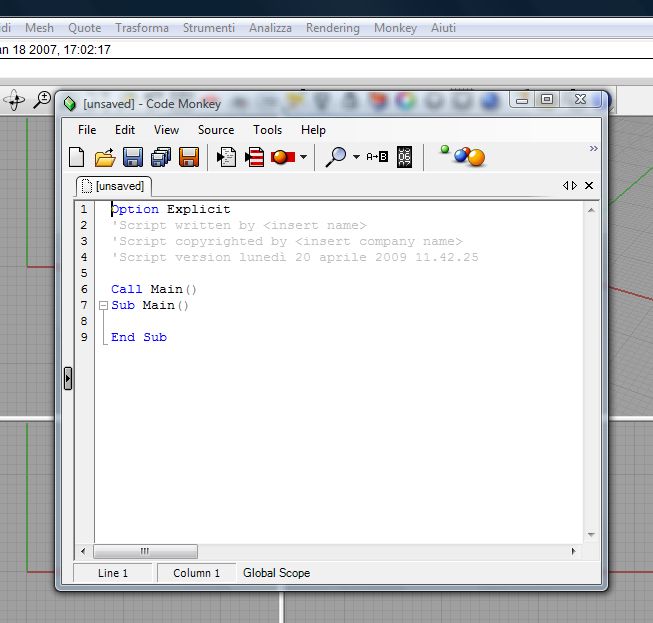Click the 'Script copyrighted by' comment line

pyautogui.click(x=287, y=242)
